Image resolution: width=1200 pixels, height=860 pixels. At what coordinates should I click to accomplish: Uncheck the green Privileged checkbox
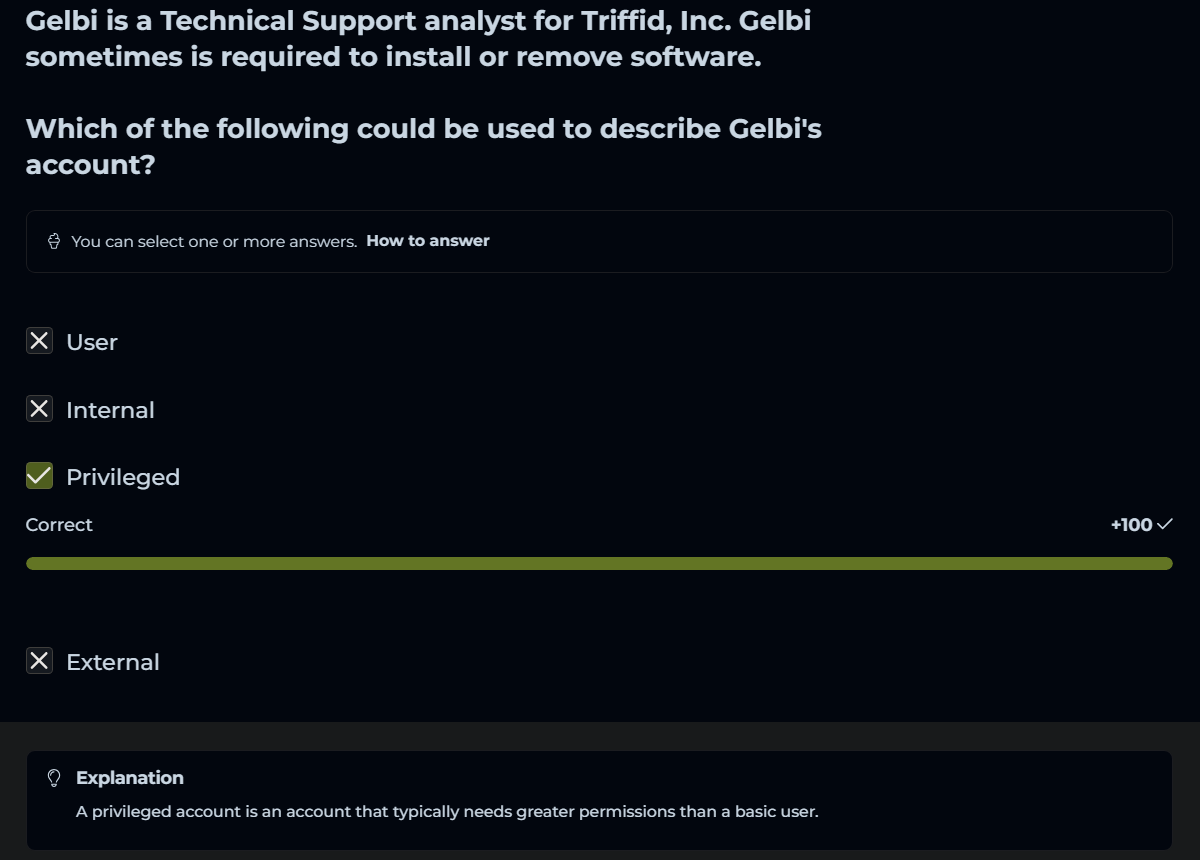[39, 476]
